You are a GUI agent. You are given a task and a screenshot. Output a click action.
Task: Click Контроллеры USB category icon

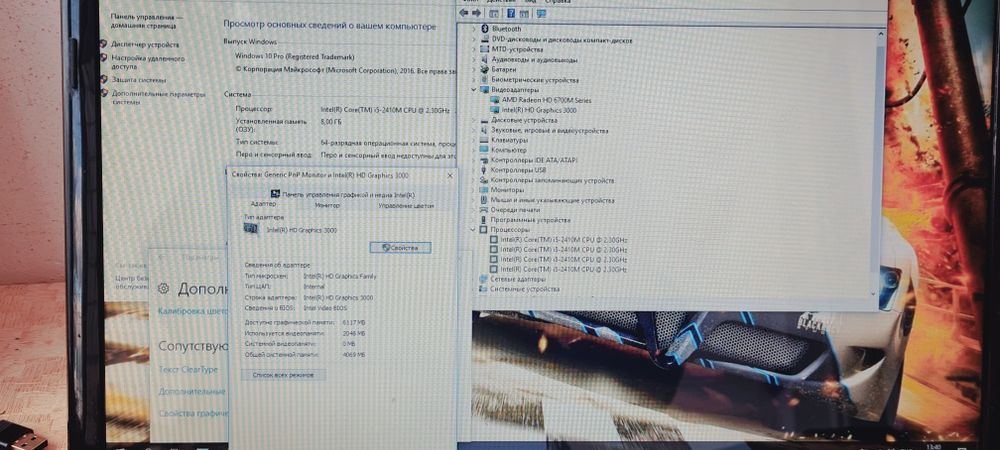pos(484,170)
